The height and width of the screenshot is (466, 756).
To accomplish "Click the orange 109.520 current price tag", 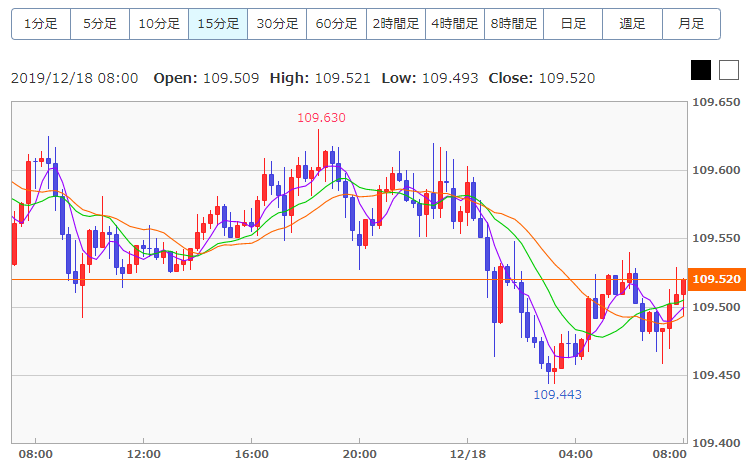I will (x=716, y=279).
